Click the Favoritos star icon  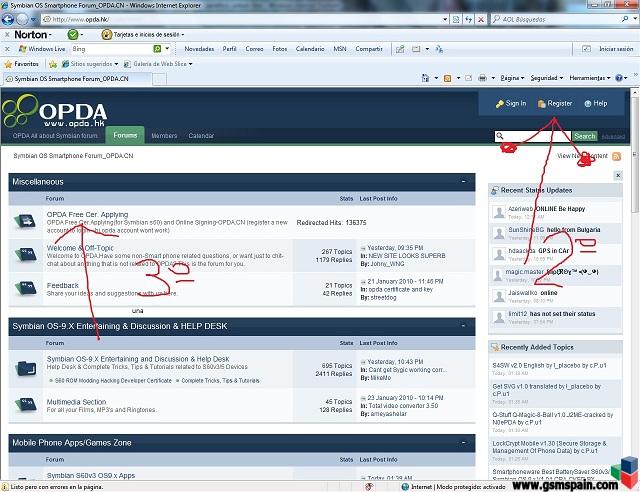[8, 64]
